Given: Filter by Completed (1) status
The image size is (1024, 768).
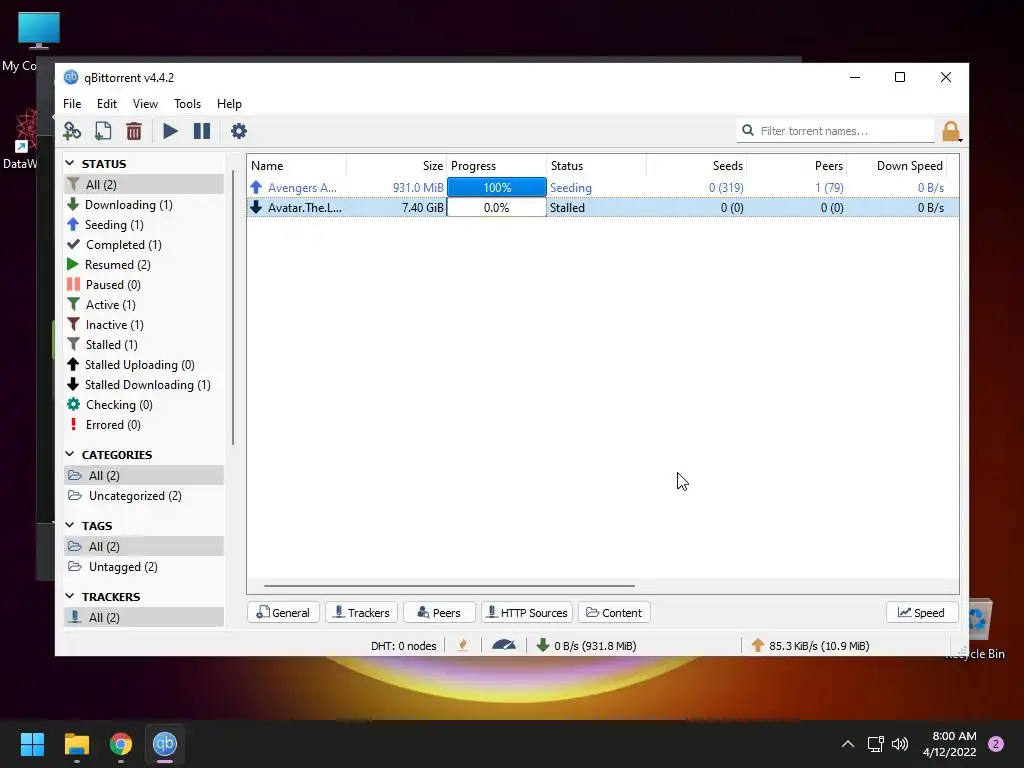Looking at the screenshot, I should point(144,245).
